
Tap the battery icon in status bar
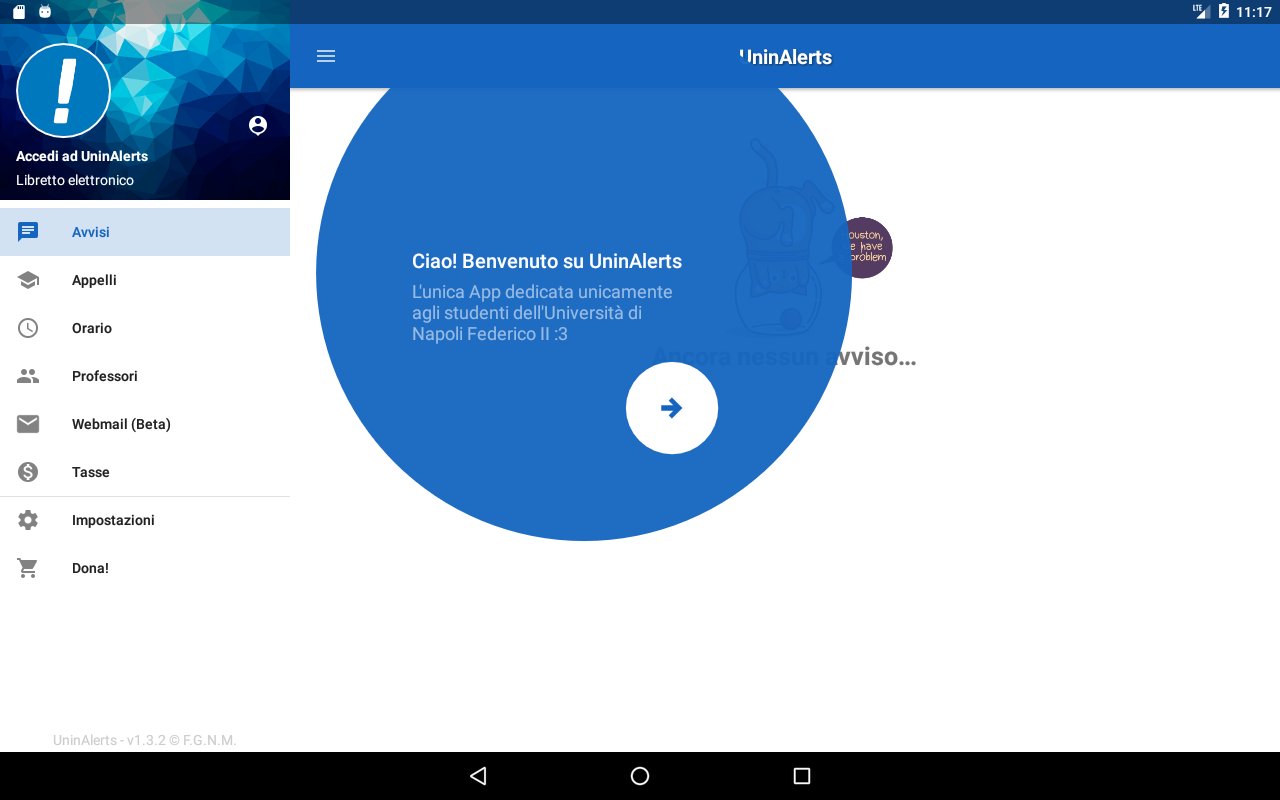(1224, 12)
